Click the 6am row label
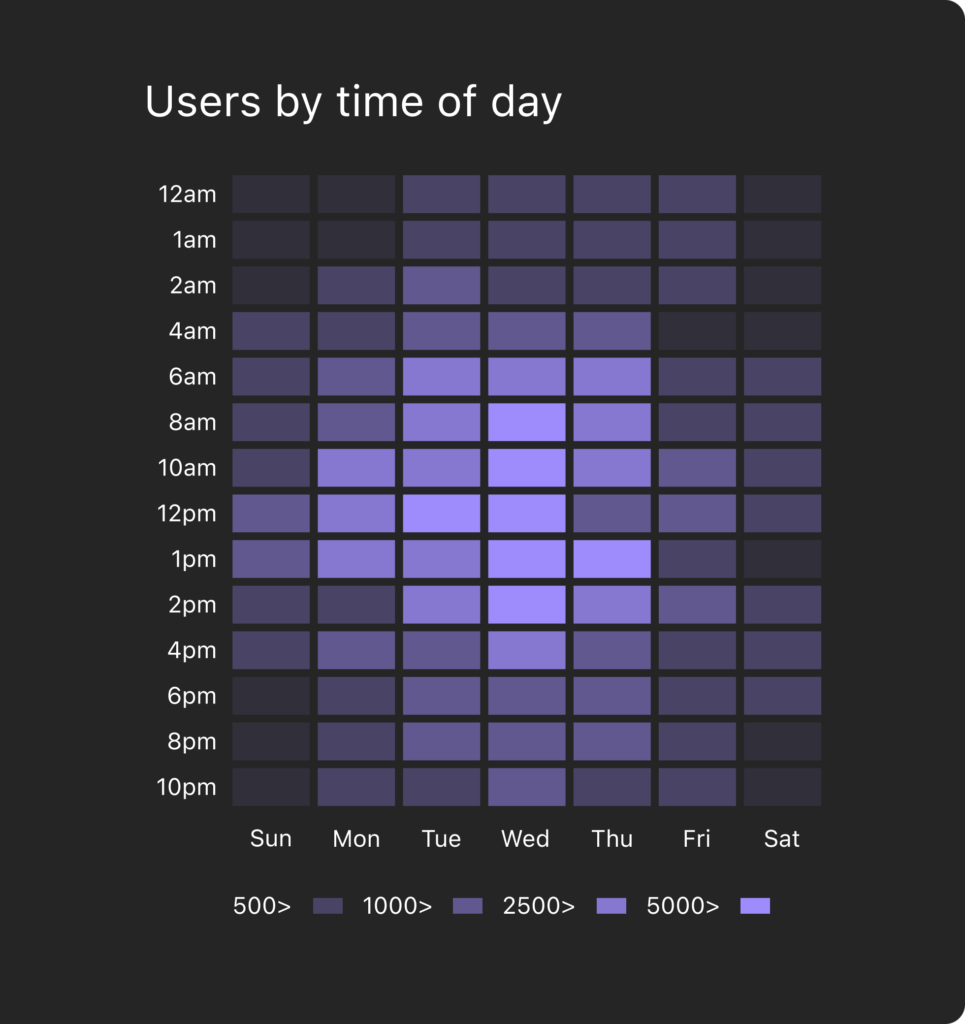This screenshot has height=1024, width=965. point(192,377)
